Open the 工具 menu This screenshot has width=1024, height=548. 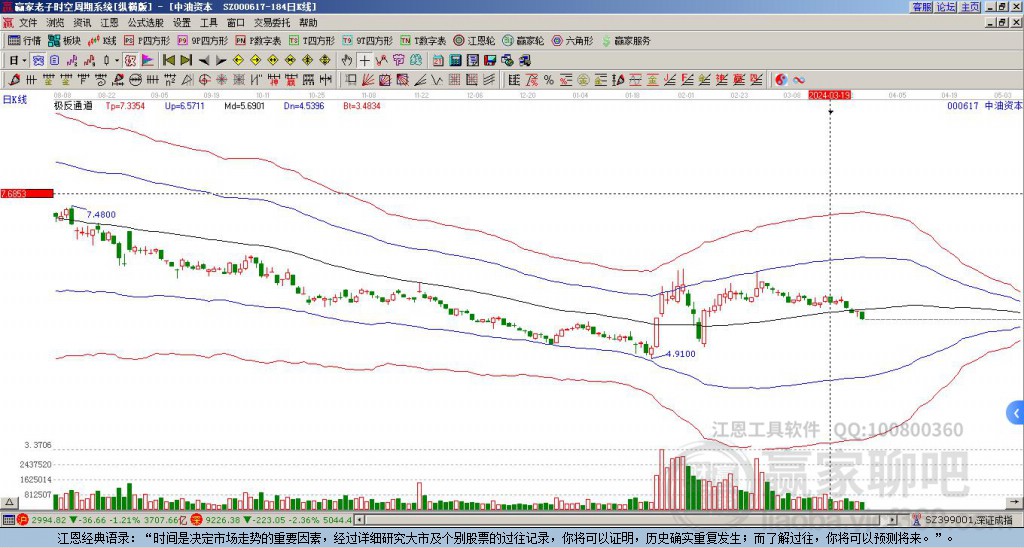pyautogui.click(x=208, y=23)
